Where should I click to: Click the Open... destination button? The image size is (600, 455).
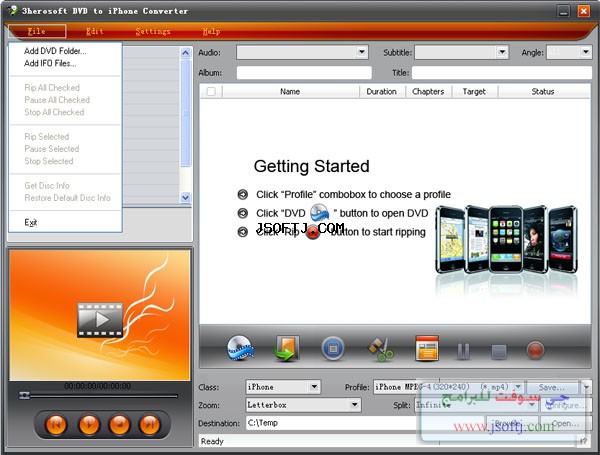point(566,423)
